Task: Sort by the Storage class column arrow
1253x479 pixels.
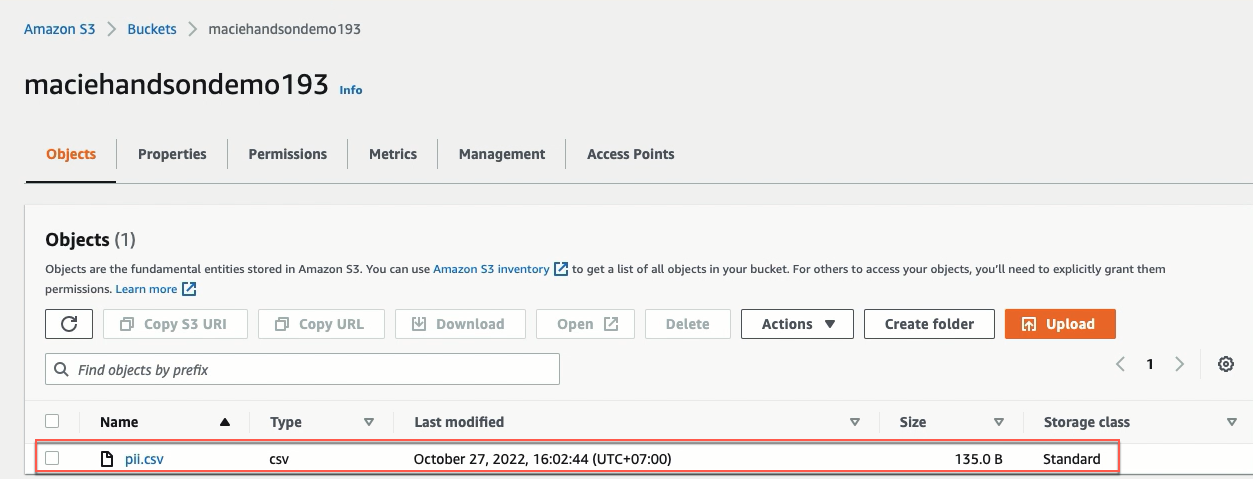Action: 1232,423
